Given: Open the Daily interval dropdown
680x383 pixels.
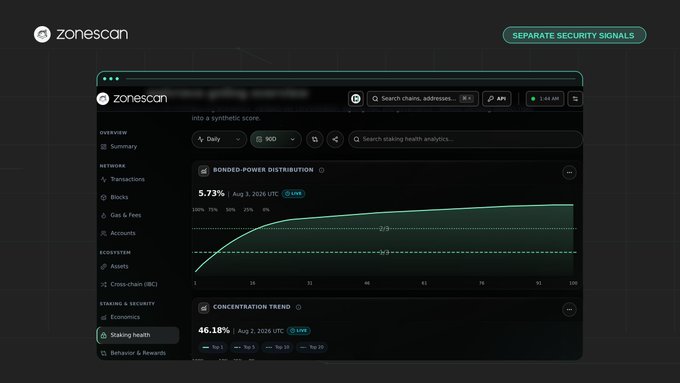Looking at the screenshot, I should click(x=219, y=139).
